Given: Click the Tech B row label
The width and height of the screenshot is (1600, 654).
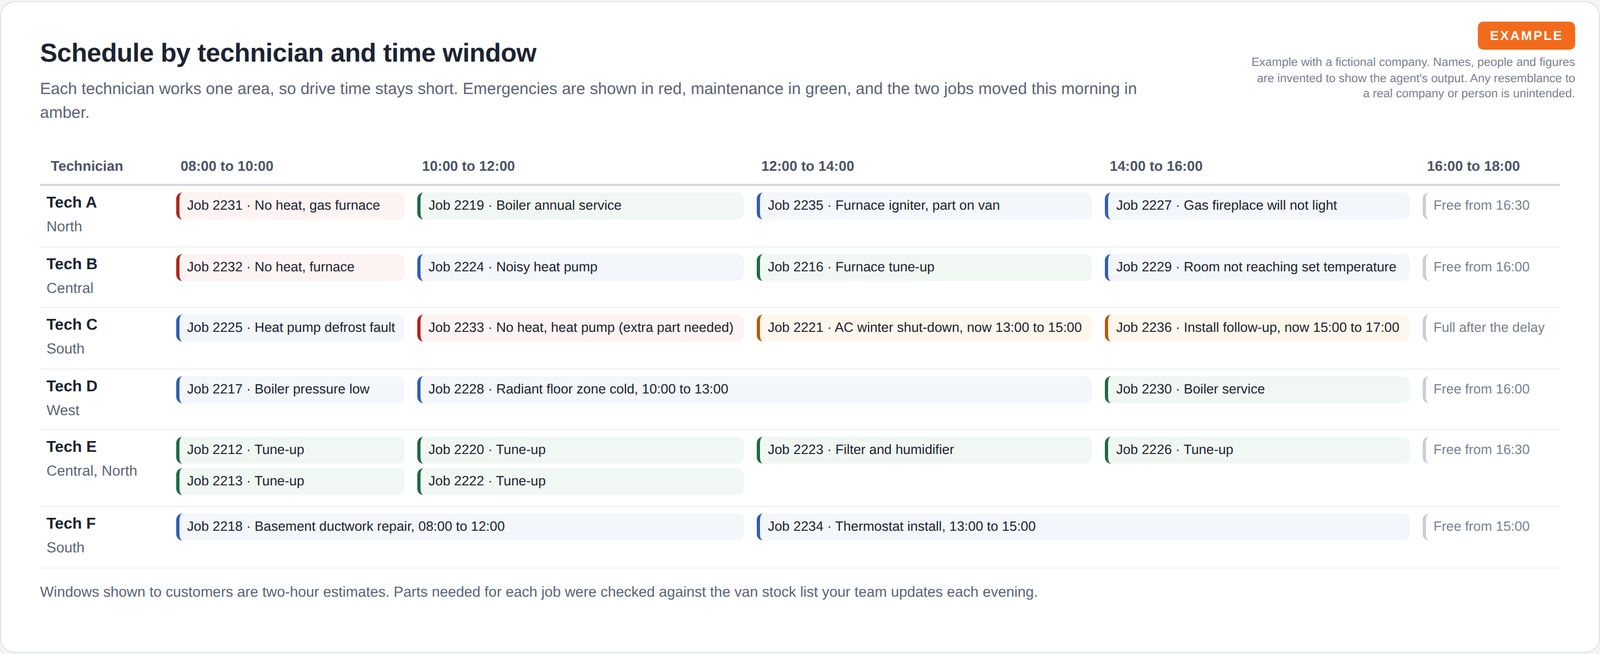Looking at the screenshot, I should point(72,264).
